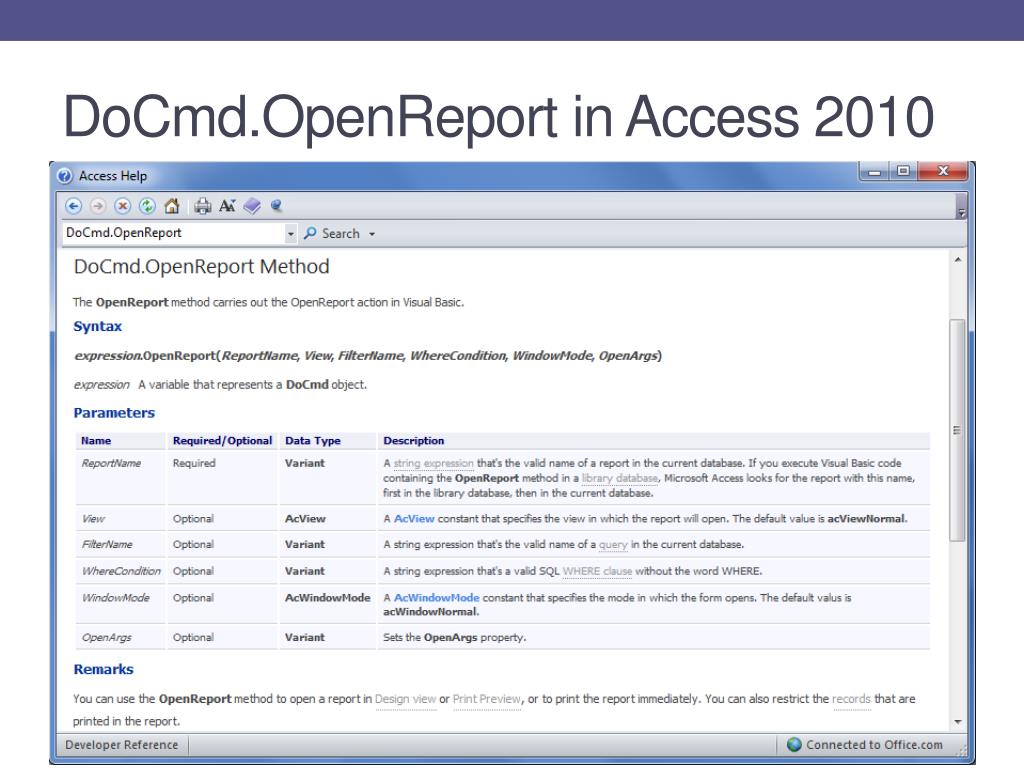
Task: Click the Parameters section heading
Action: click(114, 413)
